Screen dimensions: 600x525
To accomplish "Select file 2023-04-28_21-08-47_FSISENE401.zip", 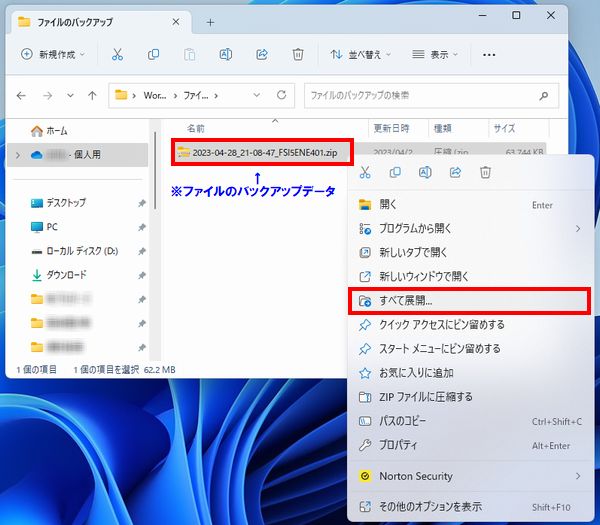I will click(263, 152).
